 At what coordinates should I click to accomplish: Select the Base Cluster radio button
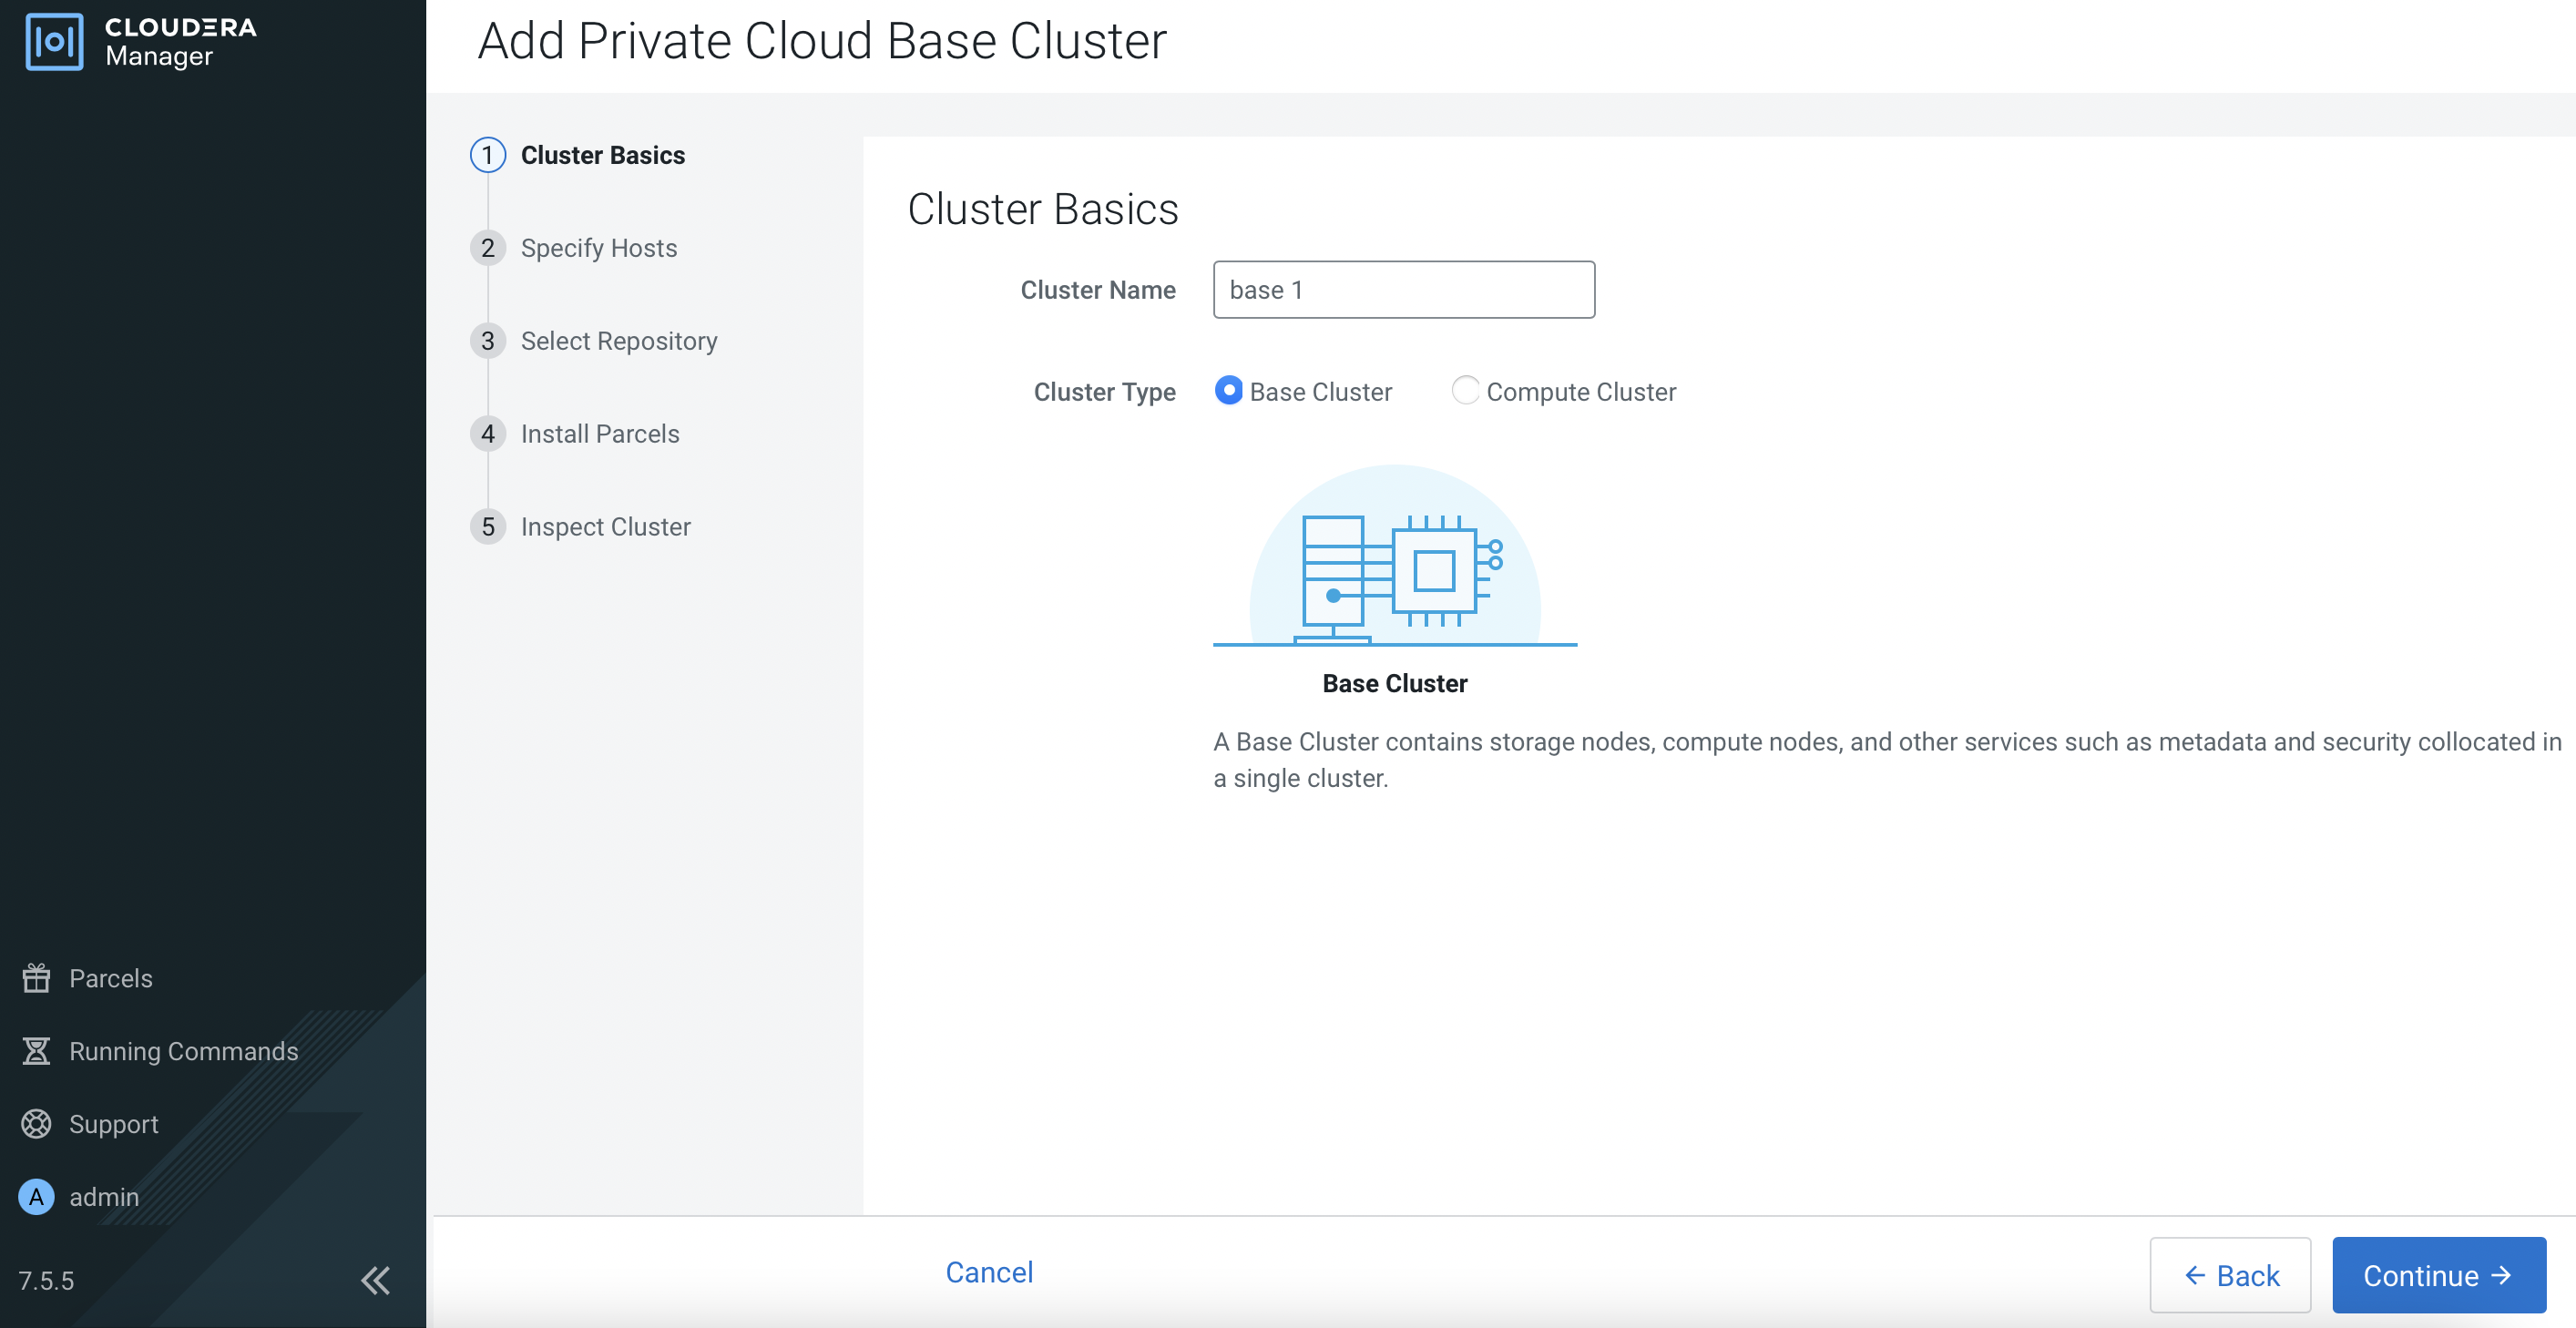tap(1228, 390)
